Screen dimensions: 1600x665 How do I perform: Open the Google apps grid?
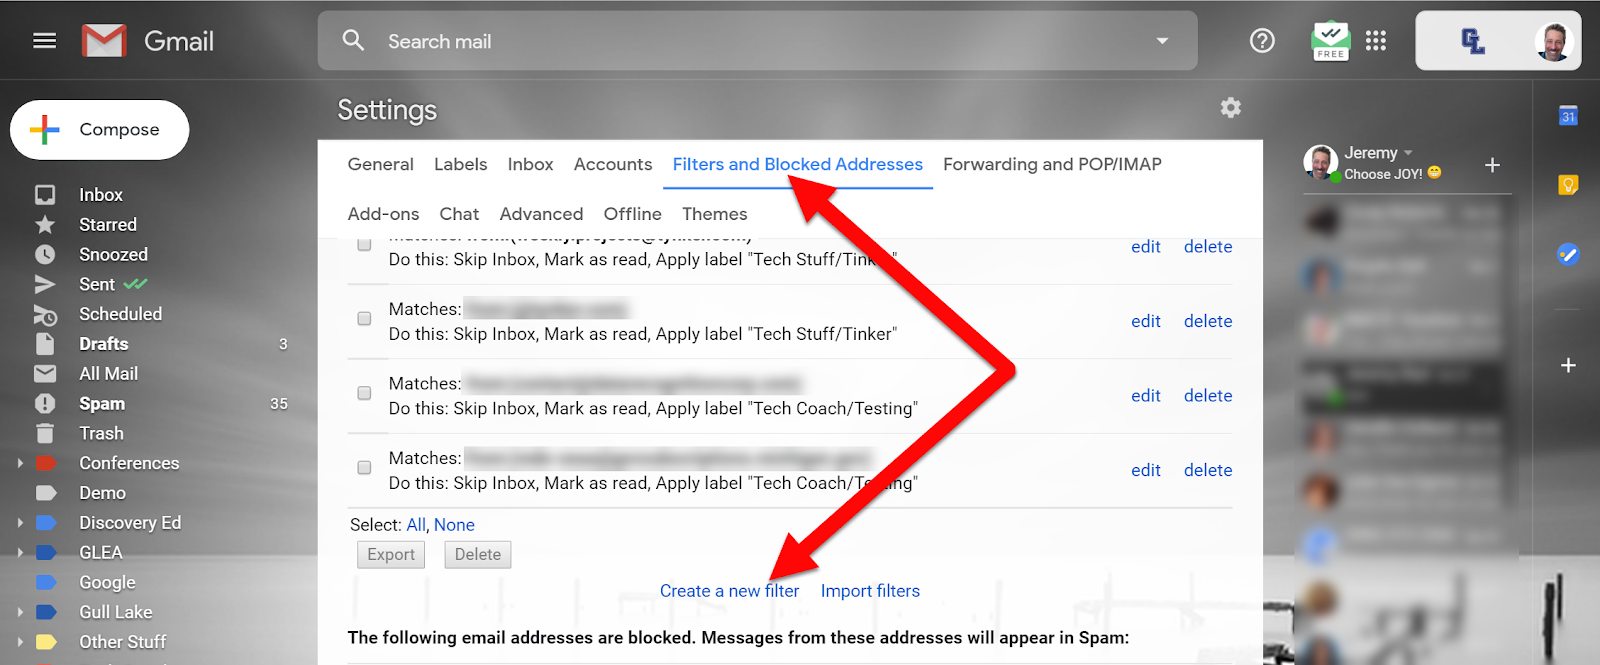(x=1376, y=41)
